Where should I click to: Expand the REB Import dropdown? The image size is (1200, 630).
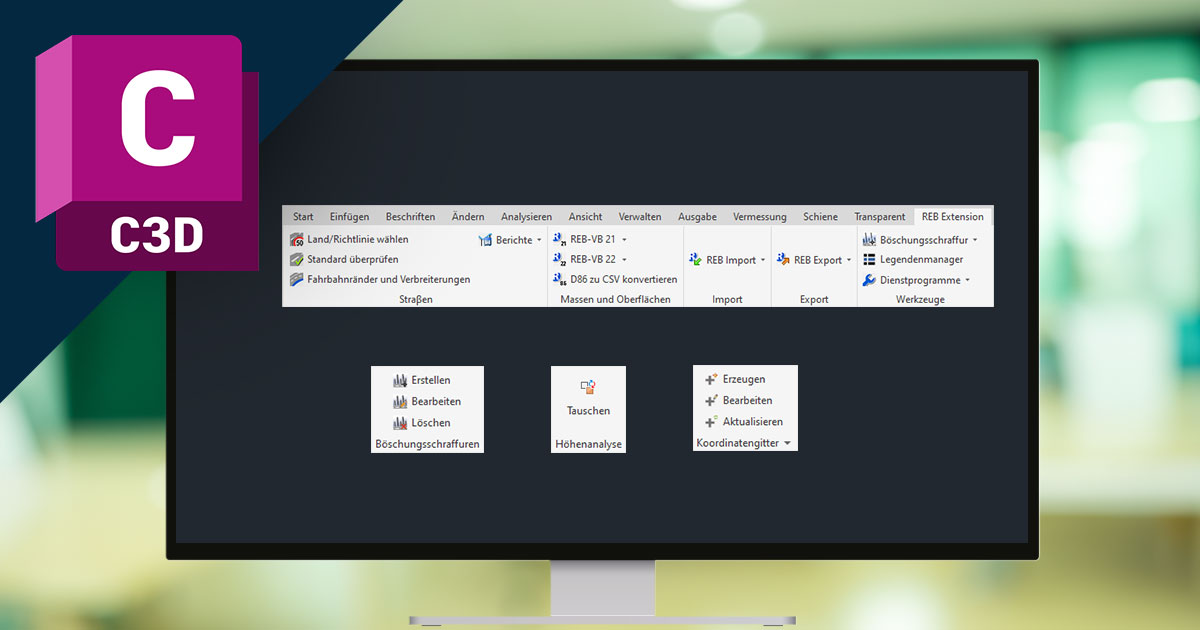coord(763,260)
